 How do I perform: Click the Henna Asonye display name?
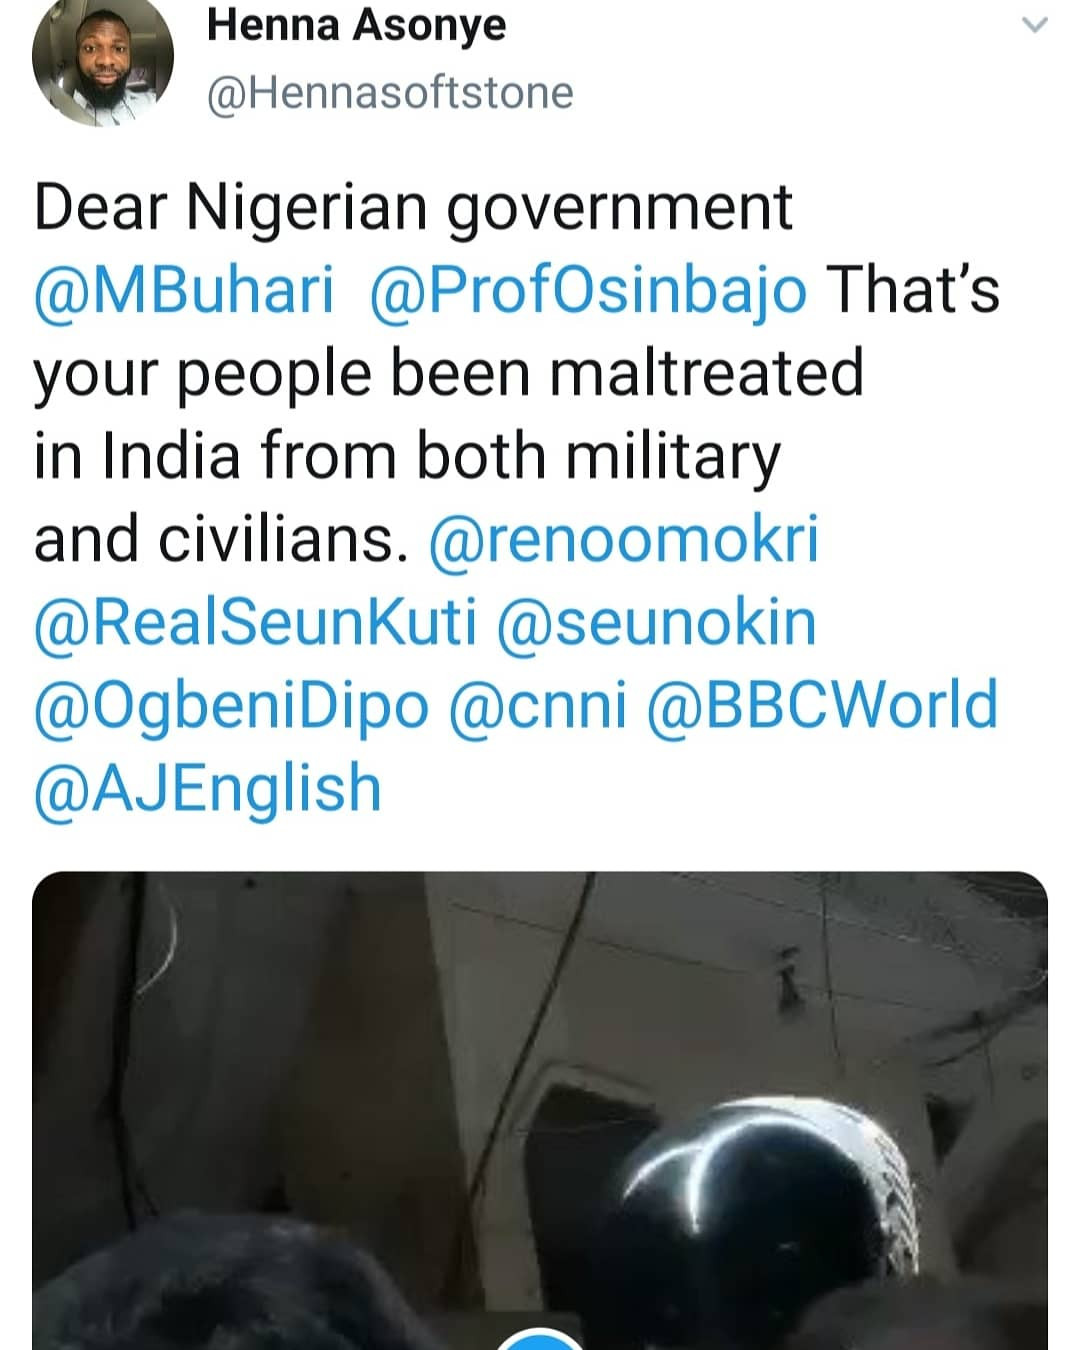[356, 26]
